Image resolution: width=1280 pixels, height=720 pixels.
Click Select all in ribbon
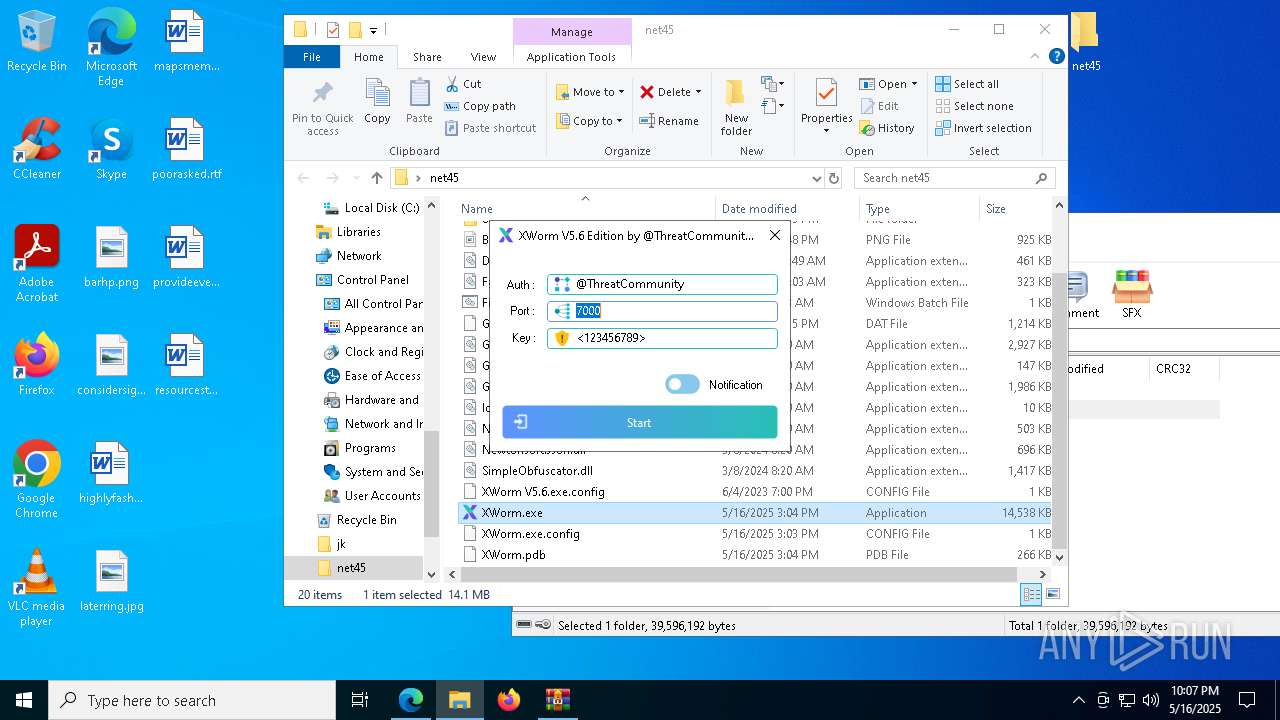click(967, 84)
